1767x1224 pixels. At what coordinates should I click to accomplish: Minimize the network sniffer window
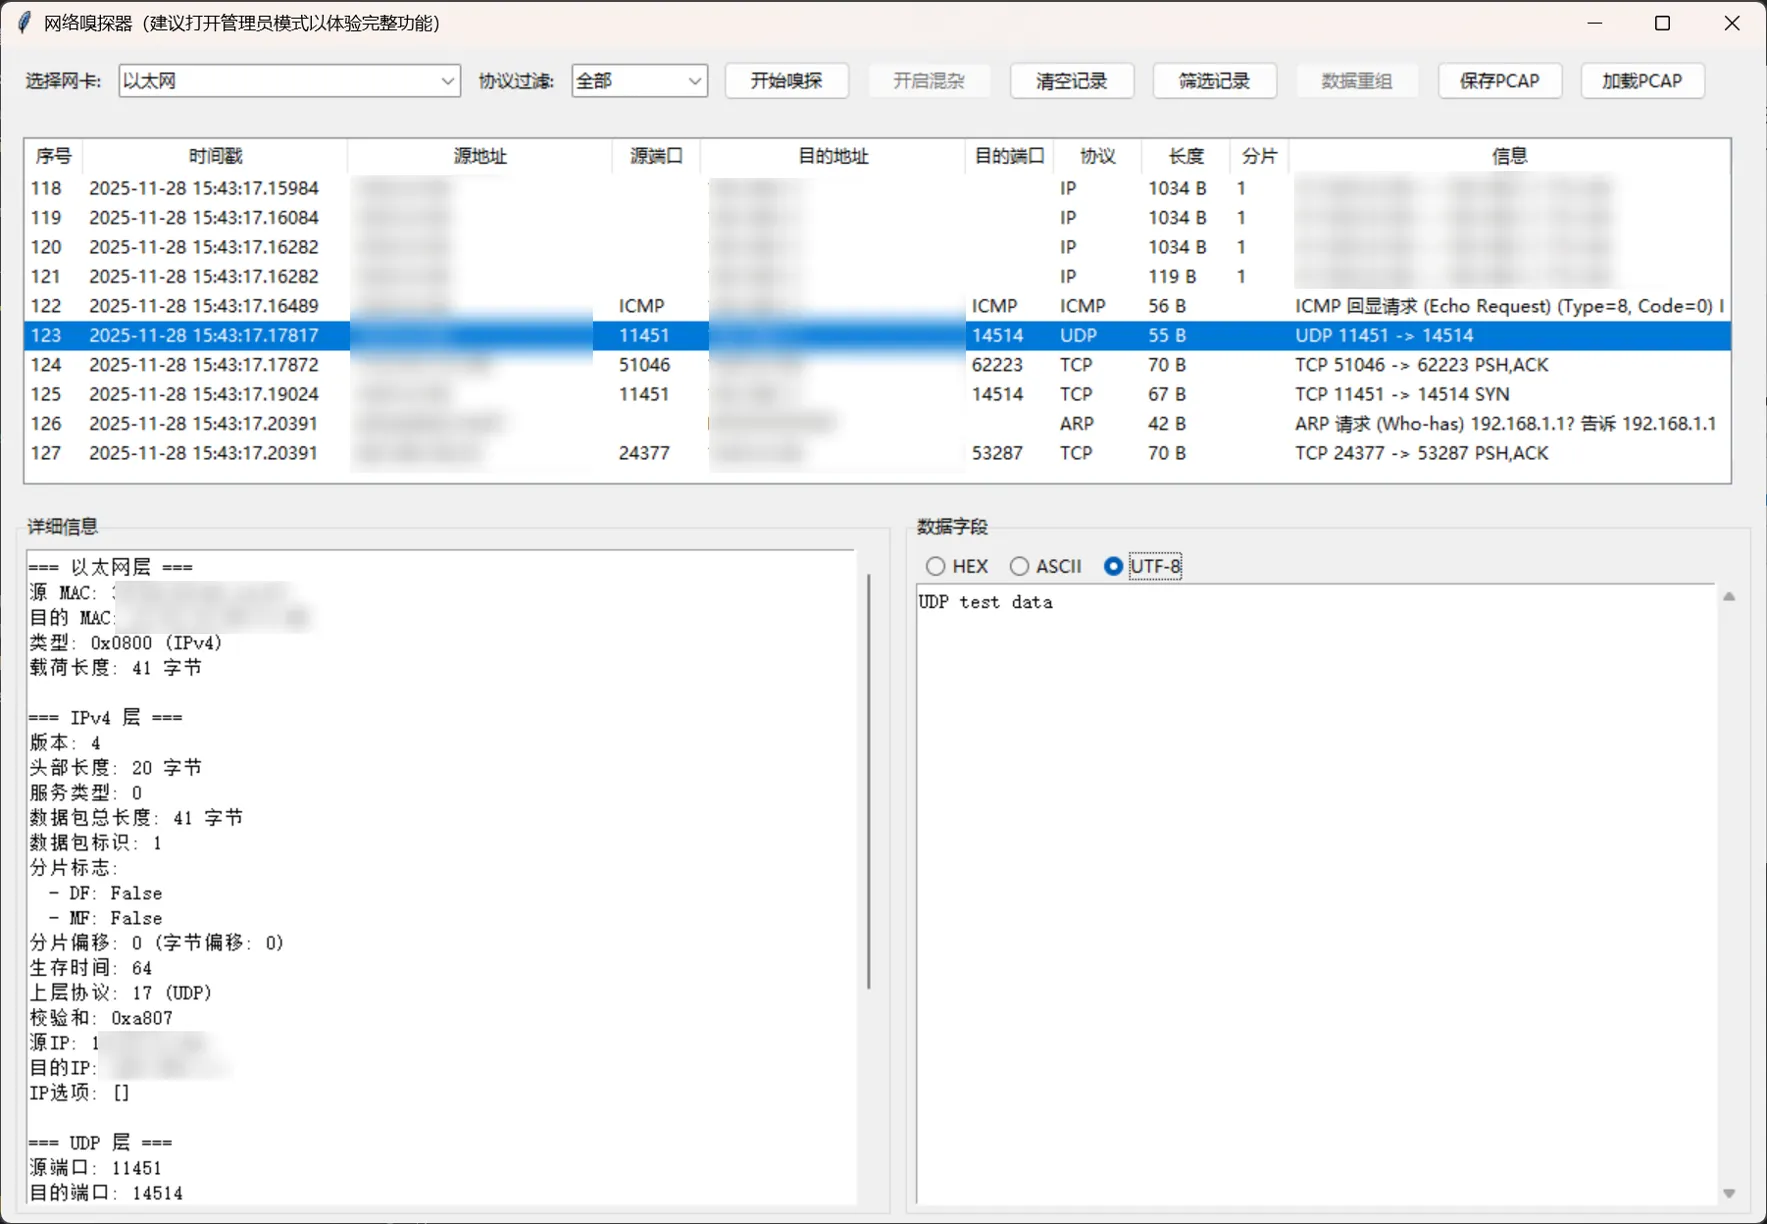pyautogui.click(x=1594, y=23)
